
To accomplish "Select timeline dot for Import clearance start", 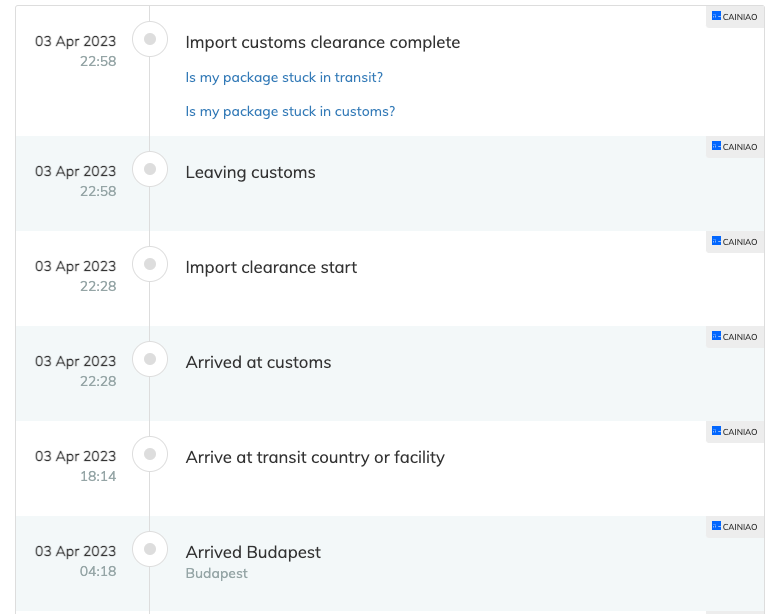I will pos(150,264).
